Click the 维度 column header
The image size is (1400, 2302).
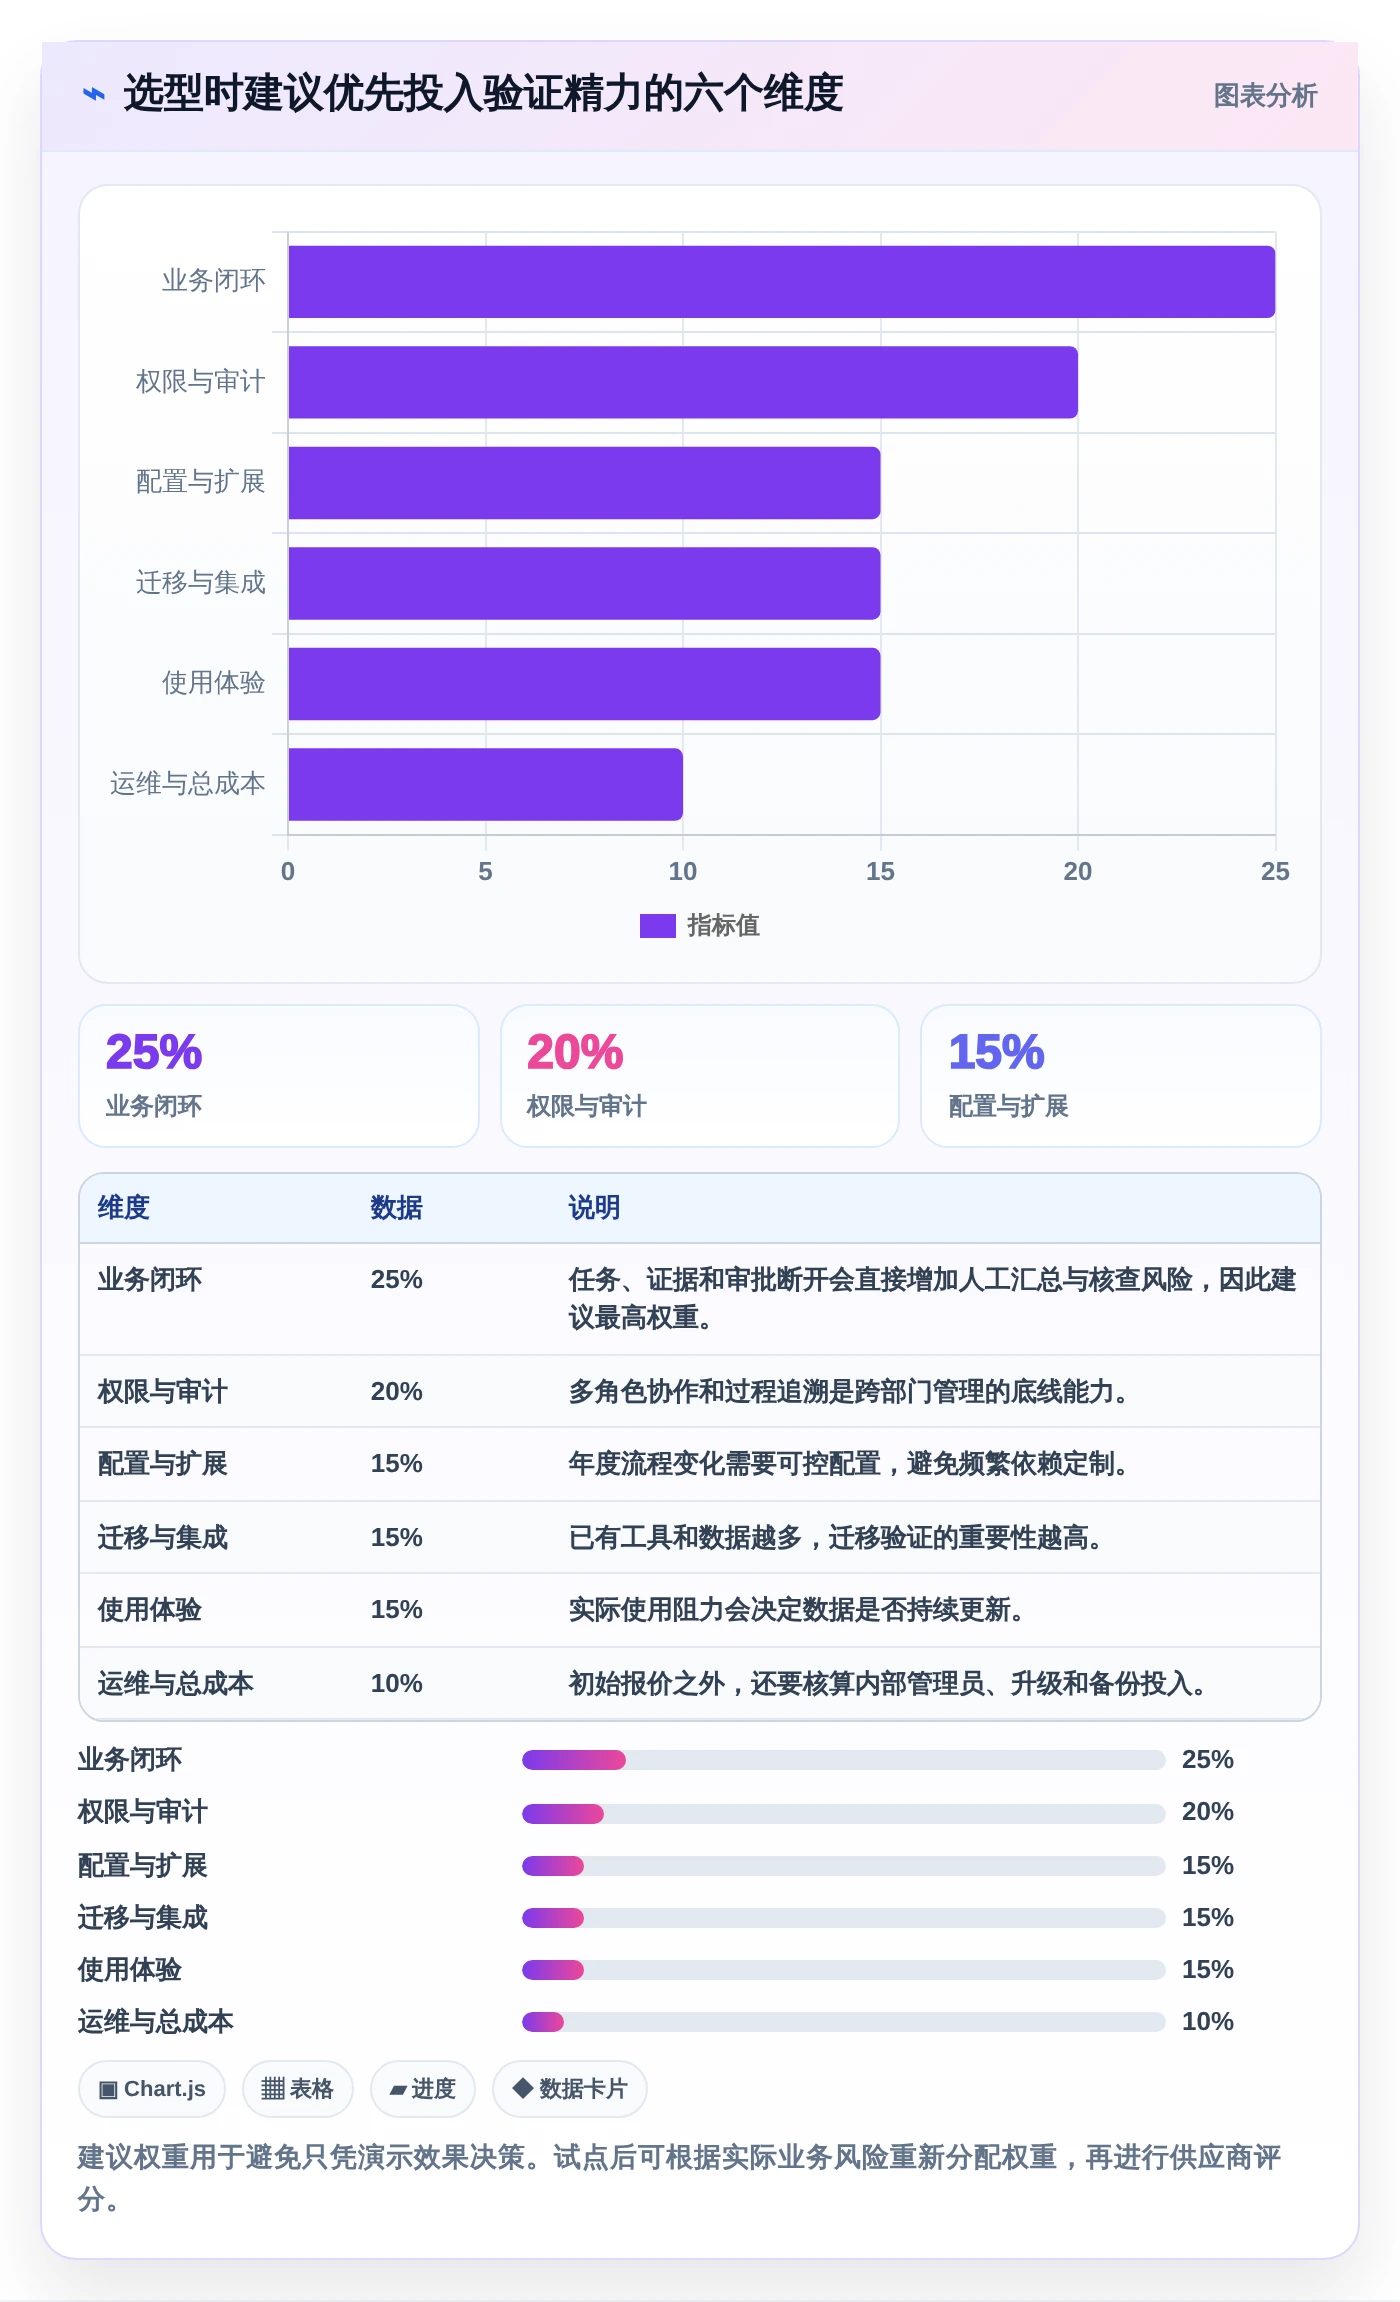pyautogui.click(x=124, y=1208)
